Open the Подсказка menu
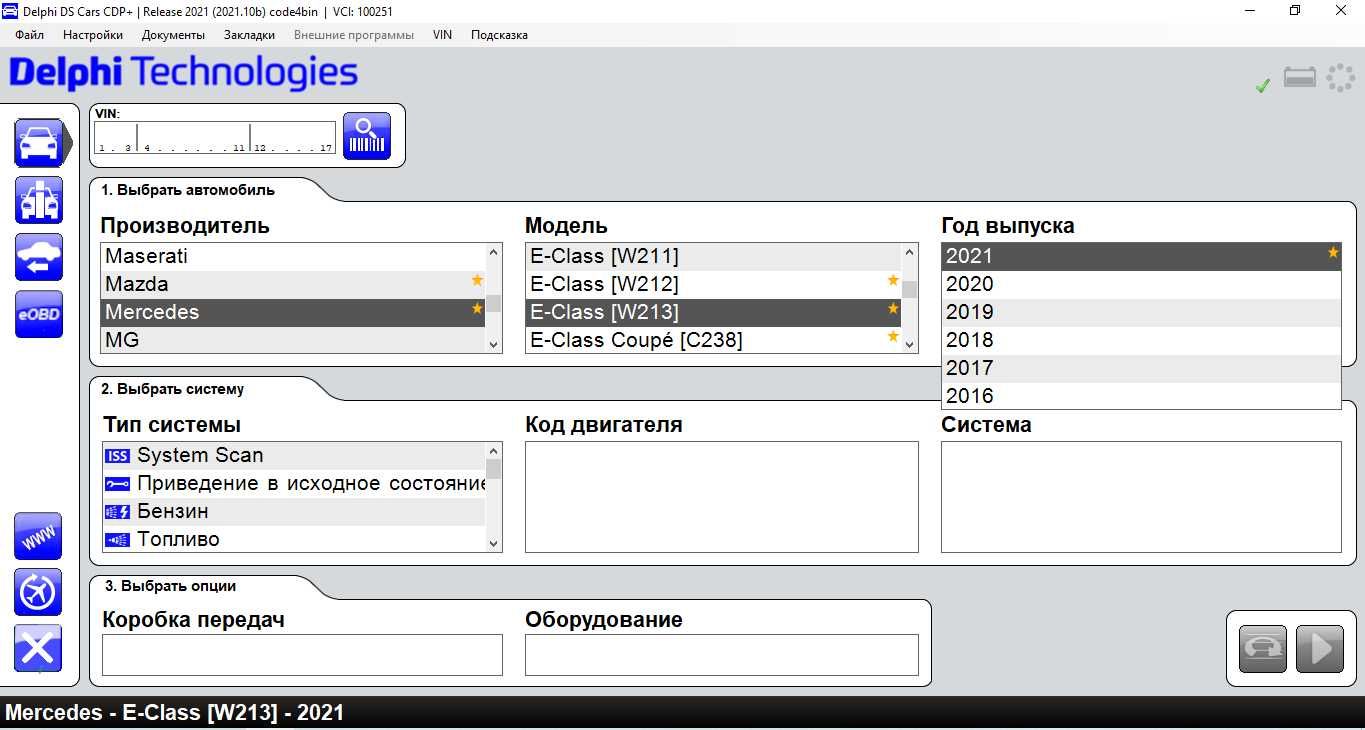The image size is (1365, 730). pos(499,35)
